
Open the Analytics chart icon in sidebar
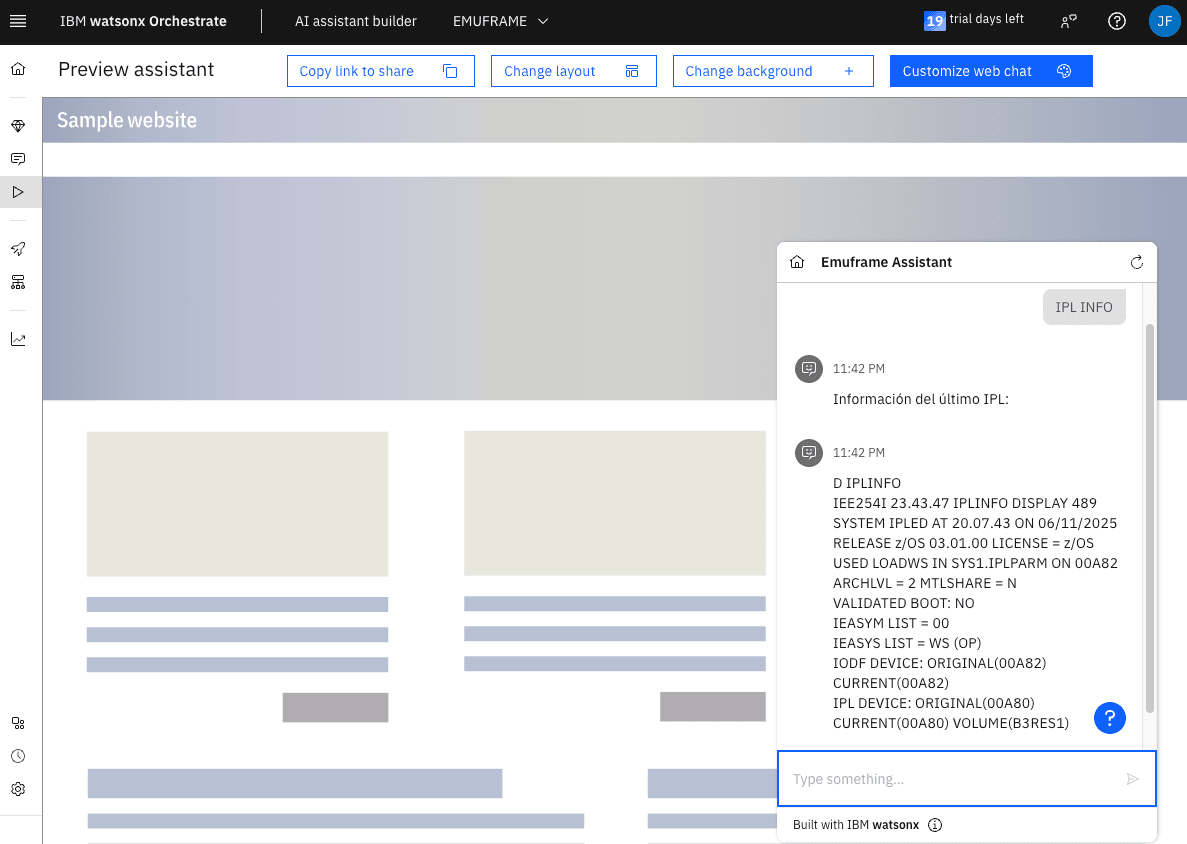(x=18, y=339)
